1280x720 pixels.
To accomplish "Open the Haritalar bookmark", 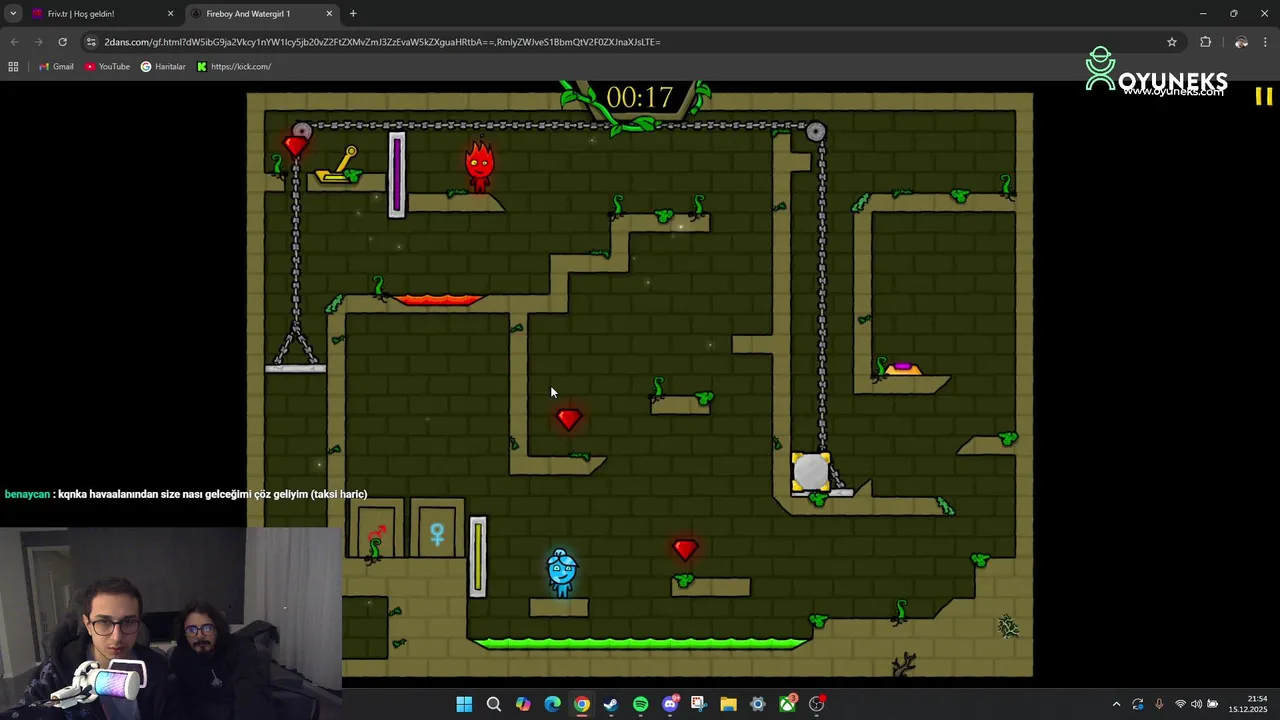I will (163, 67).
